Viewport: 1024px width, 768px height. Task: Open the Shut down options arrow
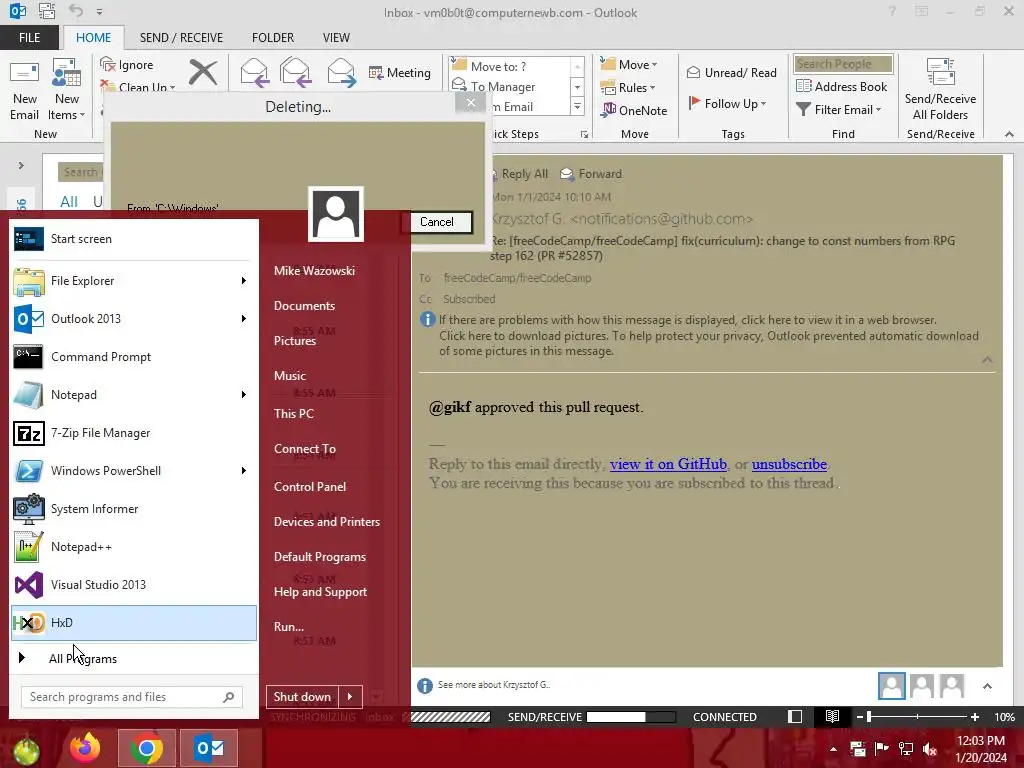(x=350, y=697)
